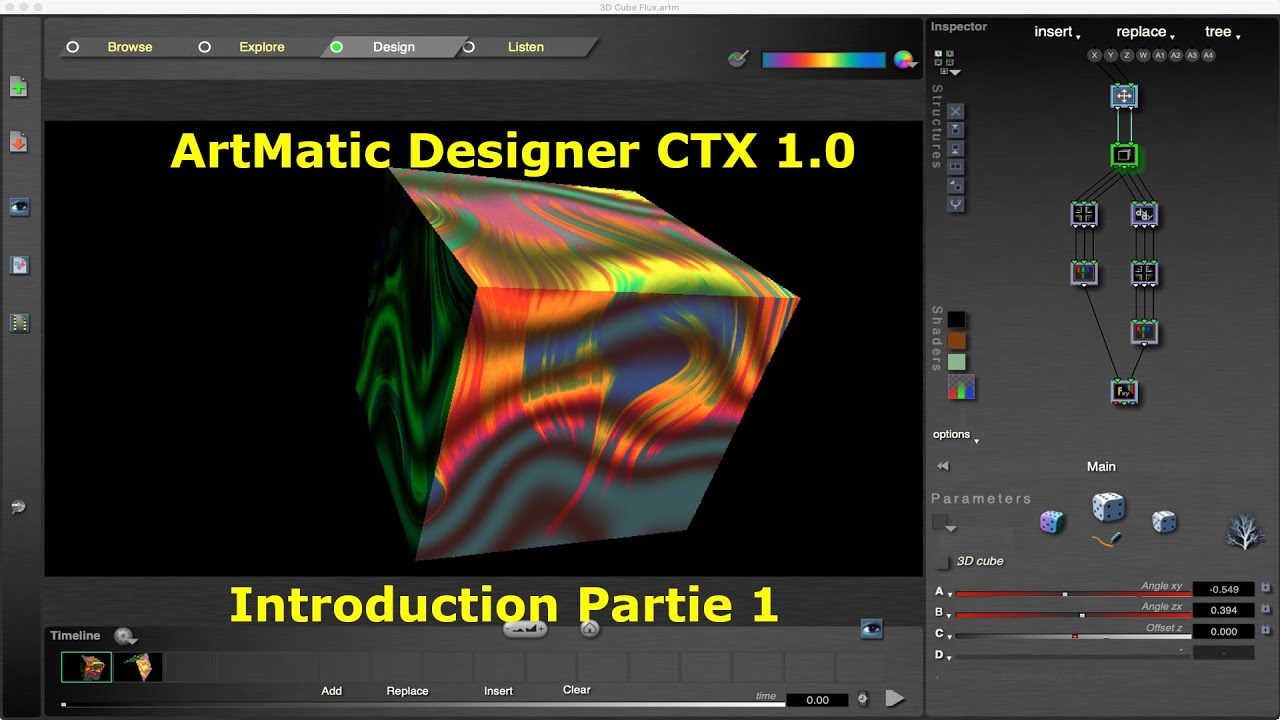The width and height of the screenshot is (1280, 720).
Task: Click the rainbow gradient color bar
Action: pyautogui.click(x=824, y=60)
